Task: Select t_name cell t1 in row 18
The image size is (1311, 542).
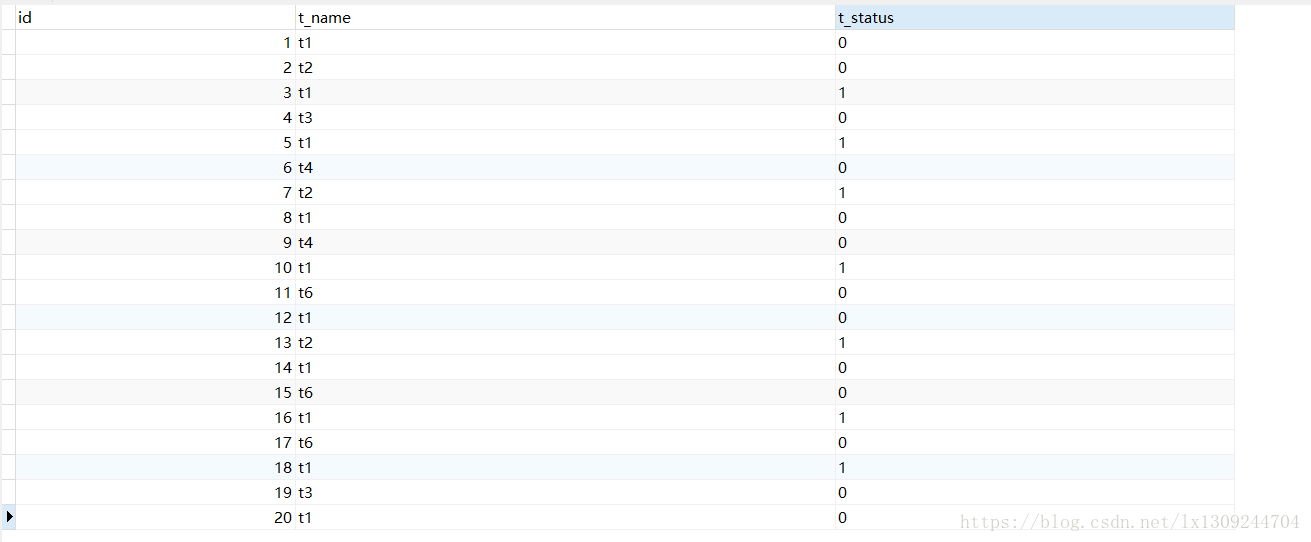Action: click(x=565, y=468)
